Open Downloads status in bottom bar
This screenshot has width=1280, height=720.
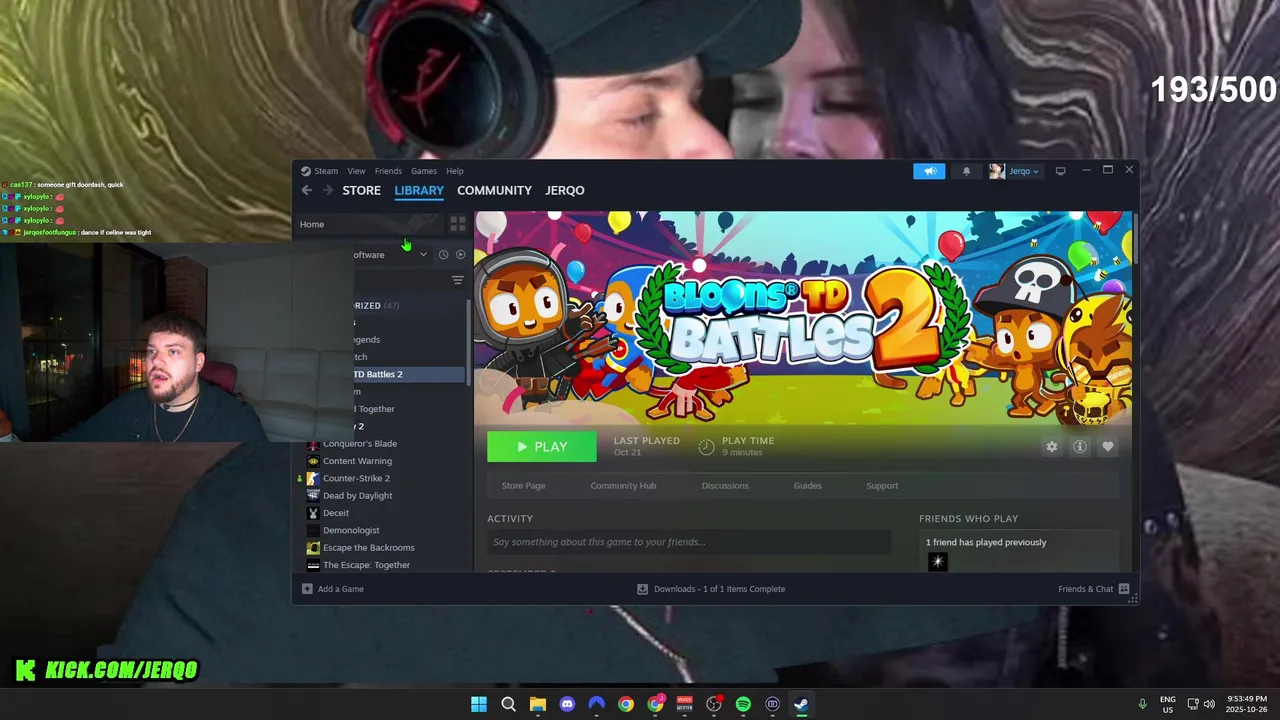(x=711, y=589)
